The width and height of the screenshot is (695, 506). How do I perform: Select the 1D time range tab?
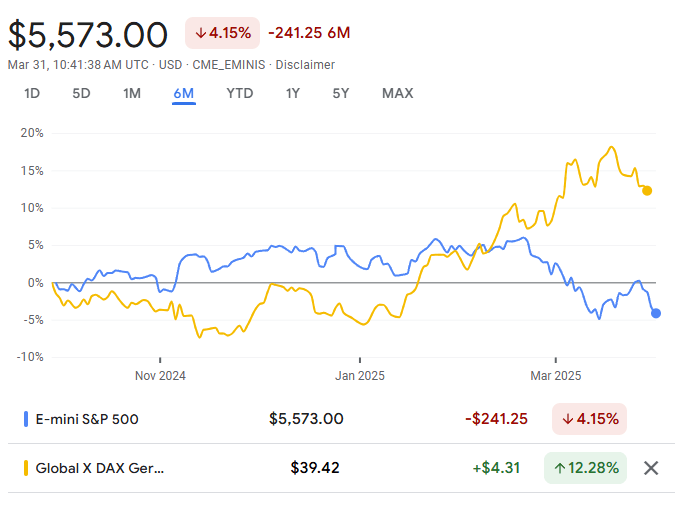click(32, 94)
